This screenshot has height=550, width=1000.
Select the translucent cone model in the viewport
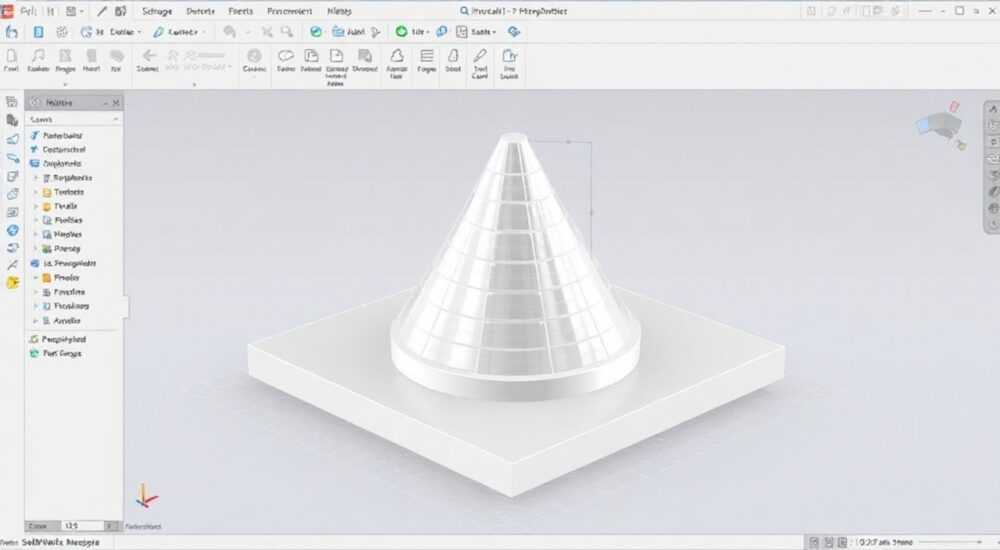pos(515,268)
